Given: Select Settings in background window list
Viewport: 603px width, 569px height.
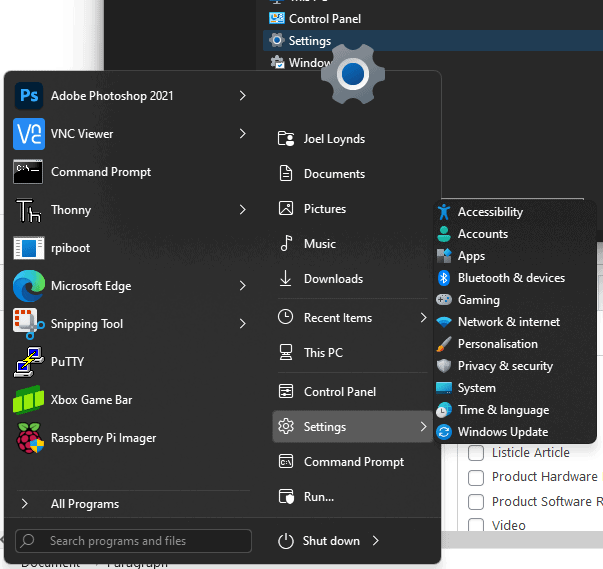Looking at the screenshot, I should (433, 40).
